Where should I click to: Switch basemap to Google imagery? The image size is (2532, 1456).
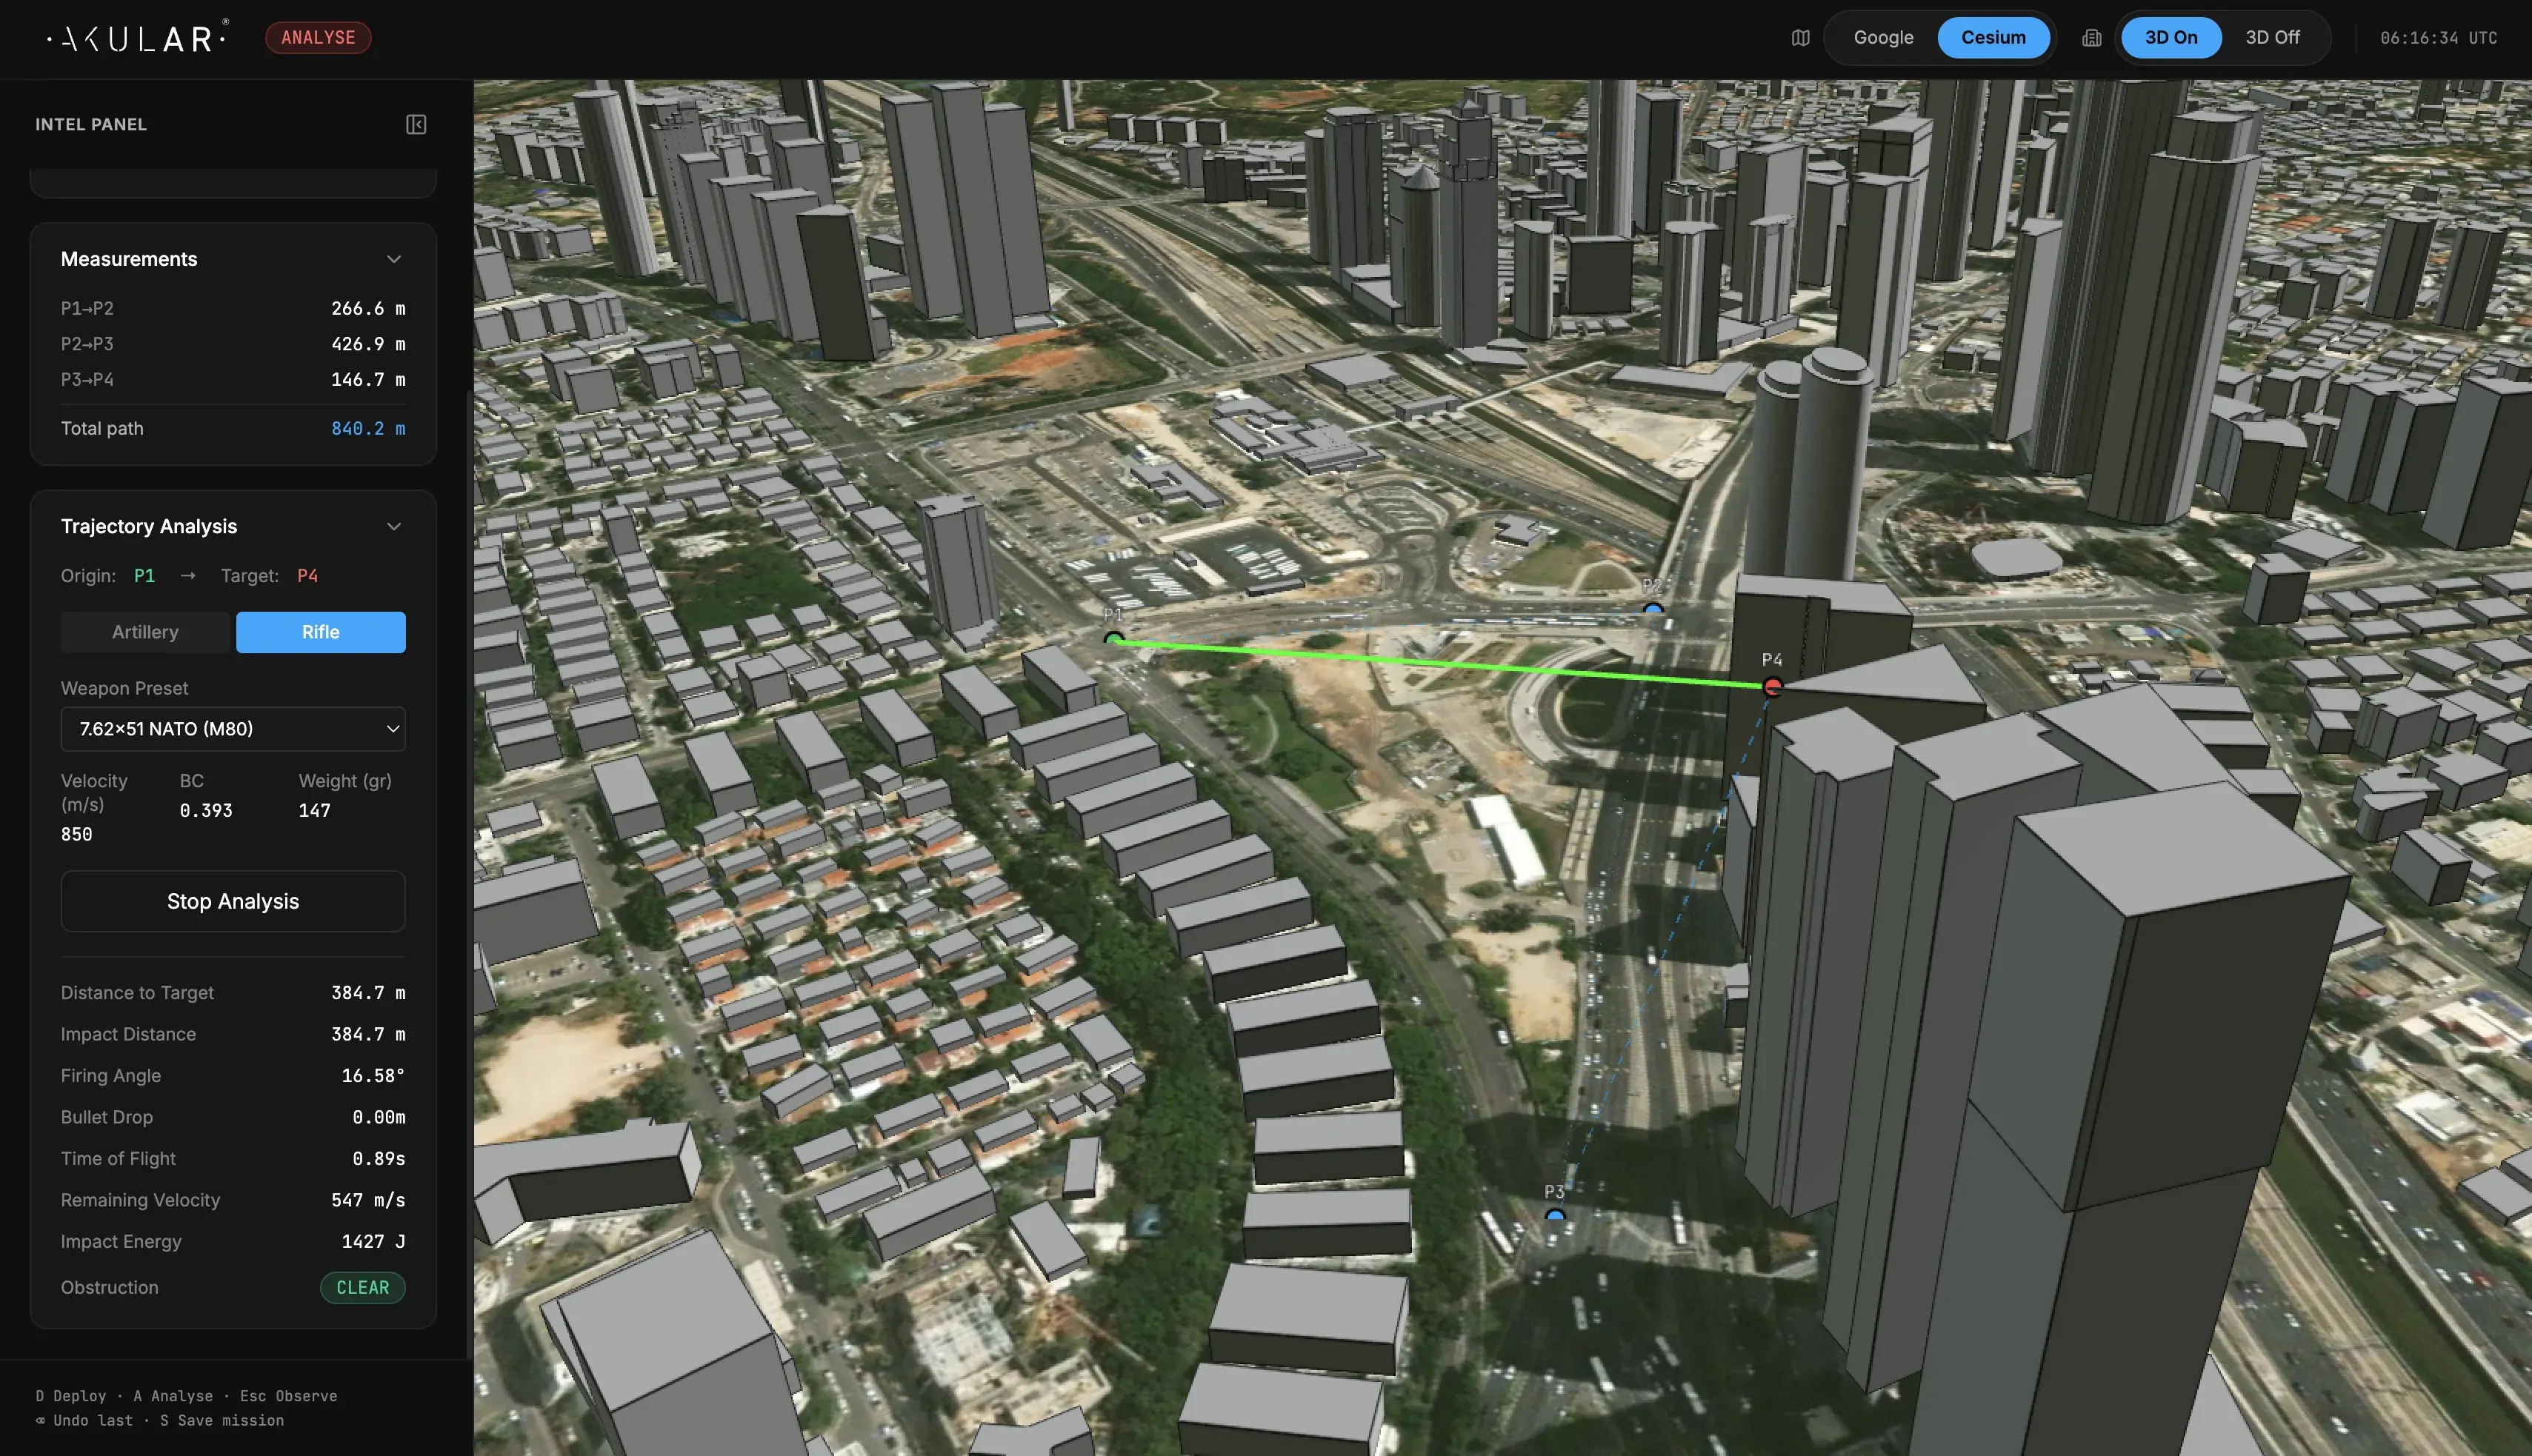1884,38
